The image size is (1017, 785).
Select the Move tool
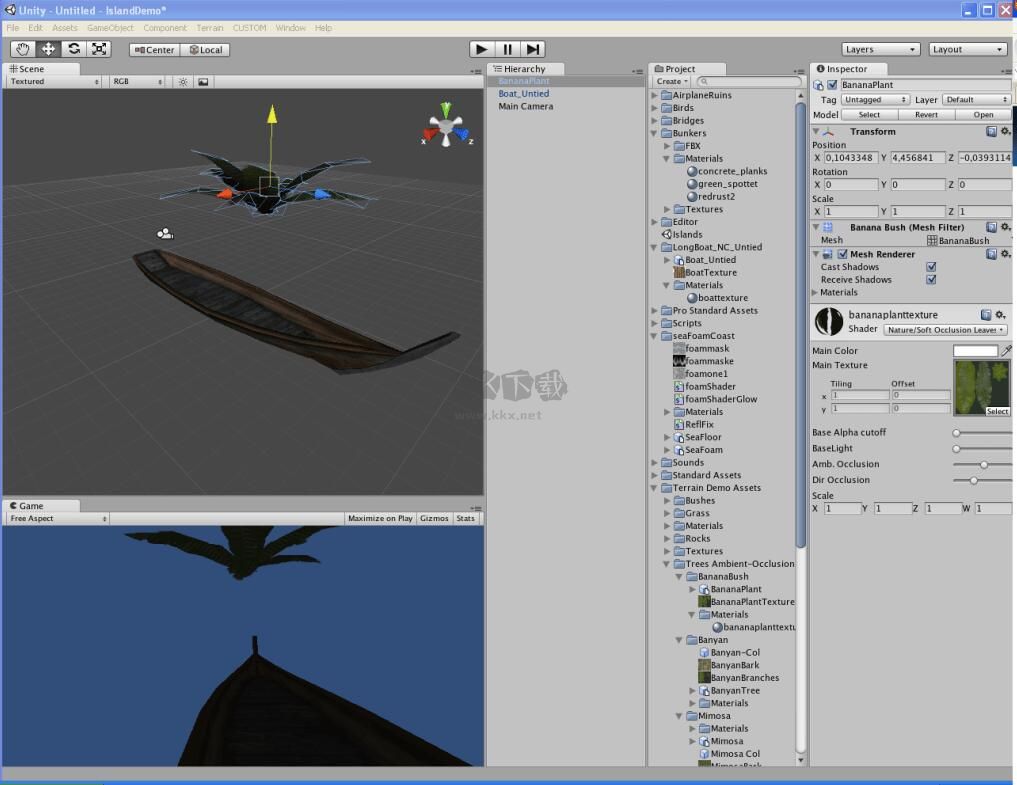tap(48, 49)
